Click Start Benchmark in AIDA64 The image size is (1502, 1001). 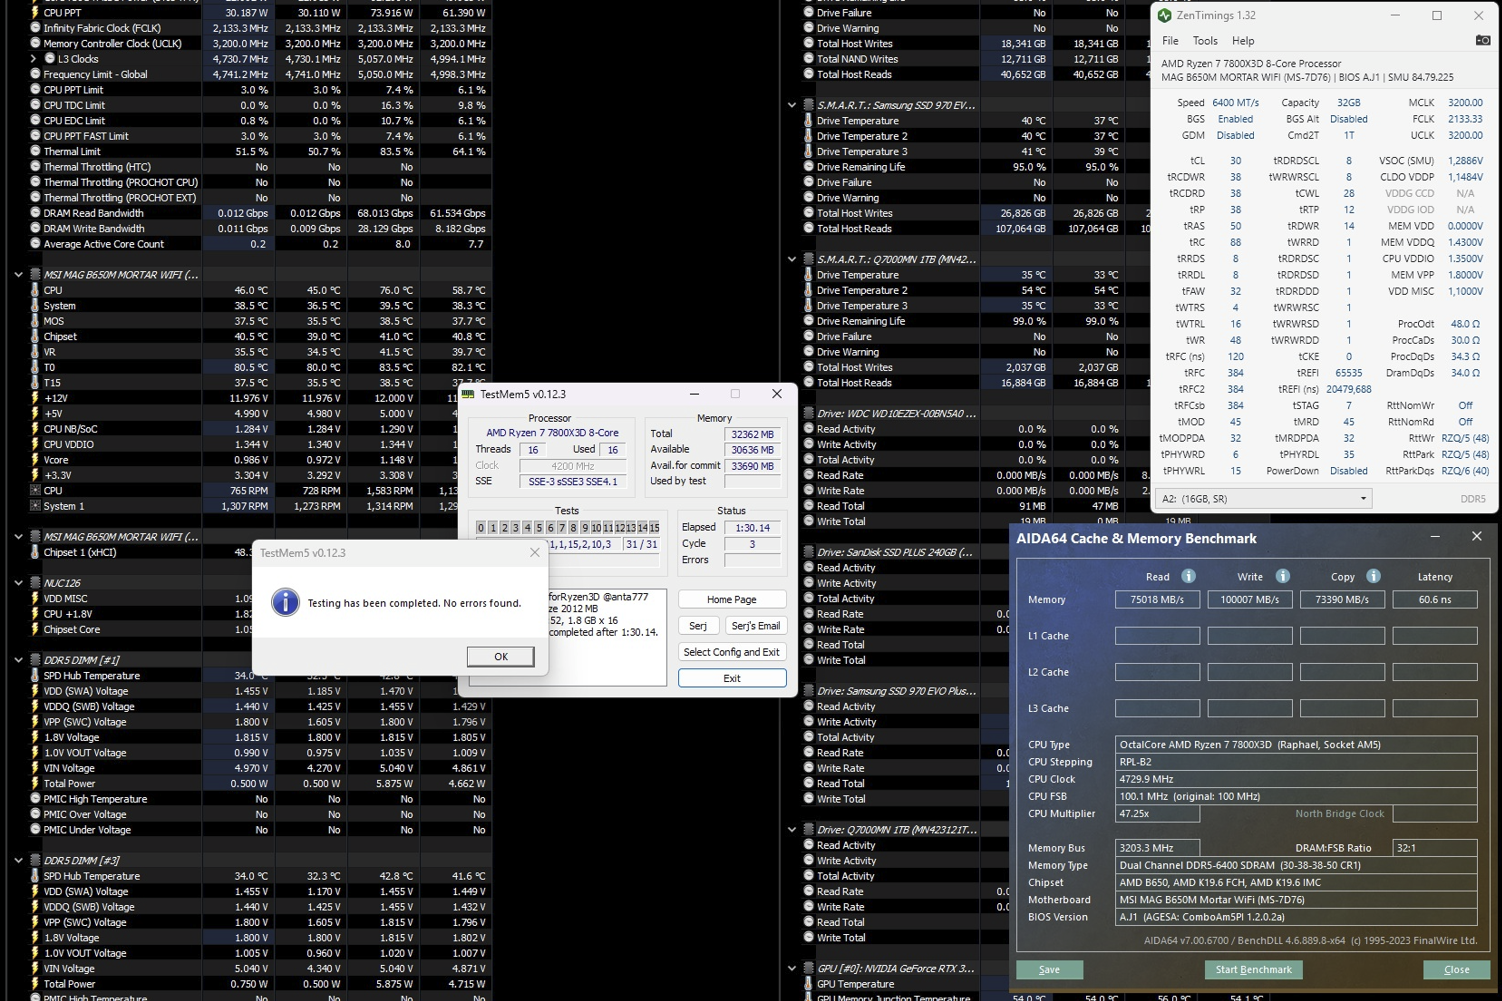[1253, 969]
